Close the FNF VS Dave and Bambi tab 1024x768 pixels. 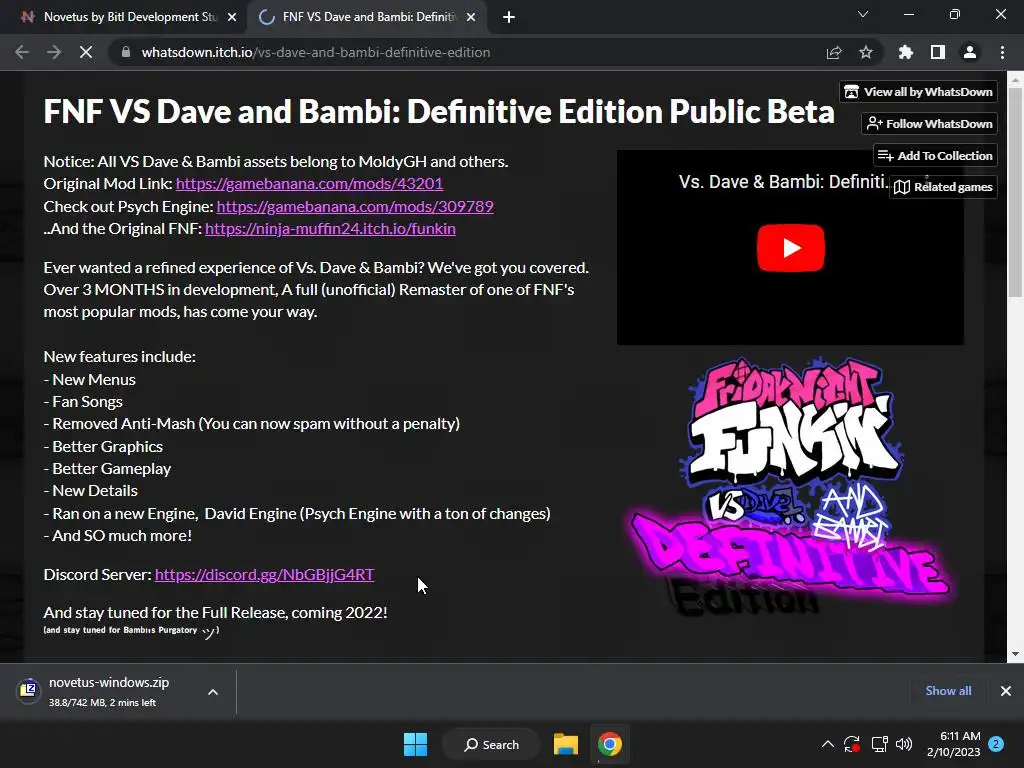pos(471,17)
